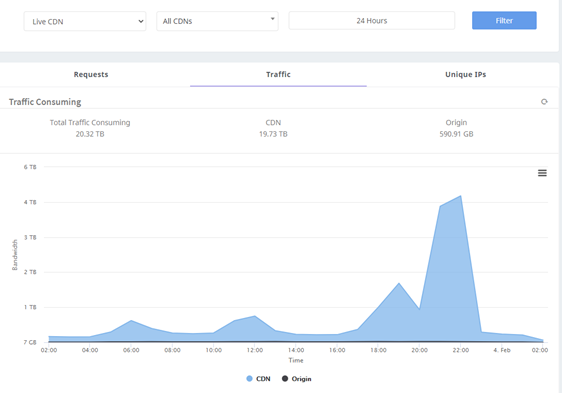Click the 06:00 time axis label

131,350
